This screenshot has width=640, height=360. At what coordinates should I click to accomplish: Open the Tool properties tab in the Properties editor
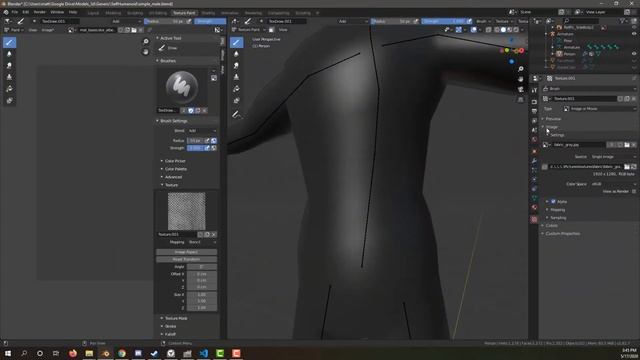tap(534, 91)
